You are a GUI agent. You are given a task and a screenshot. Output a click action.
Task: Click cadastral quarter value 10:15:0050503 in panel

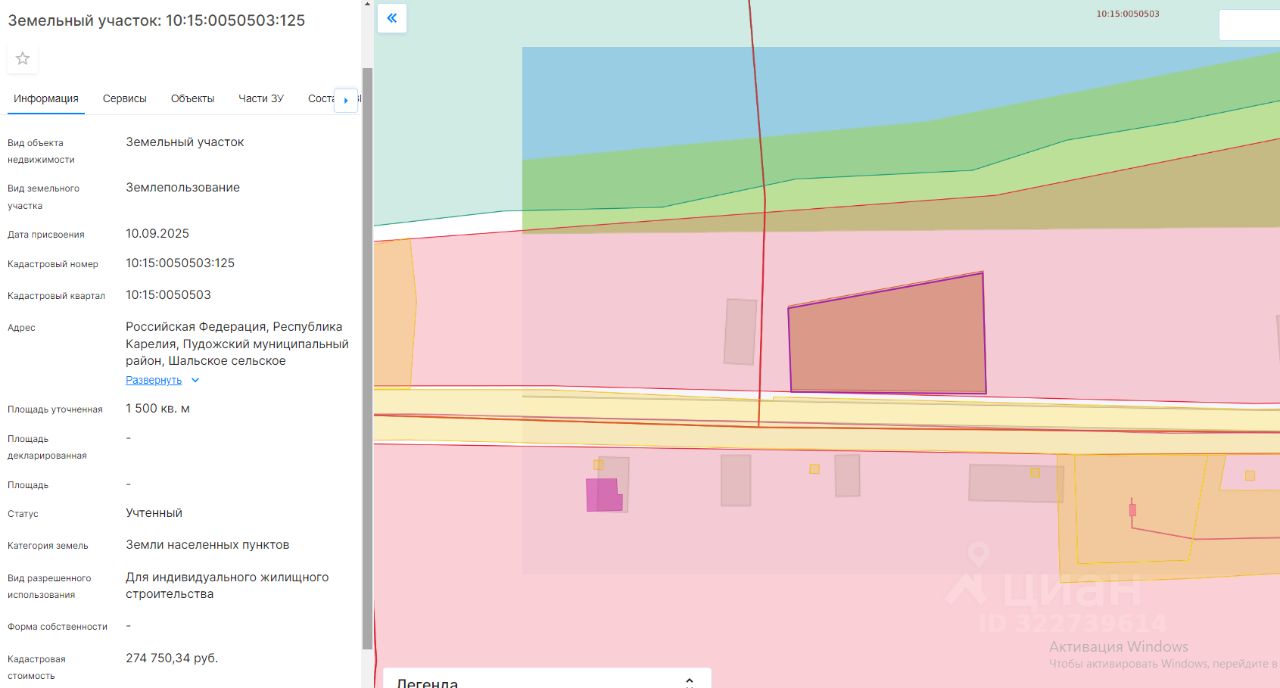[168, 295]
